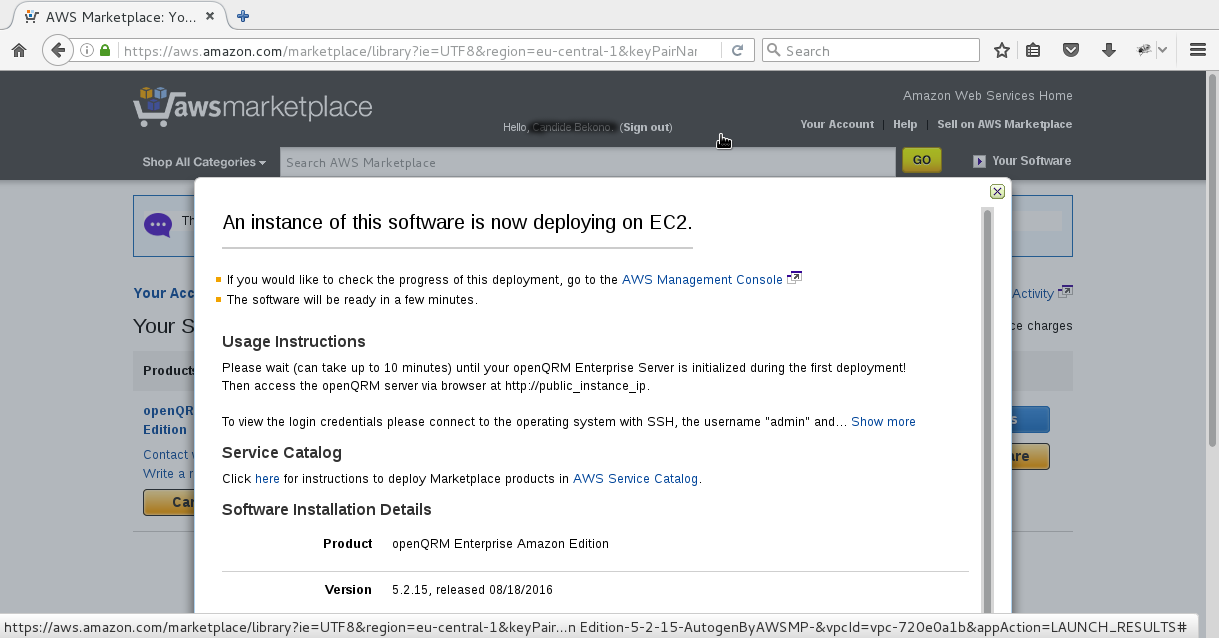Click the 'Product' row label
Image resolution: width=1219 pixels, height=638 pixels.
(348, 544)
